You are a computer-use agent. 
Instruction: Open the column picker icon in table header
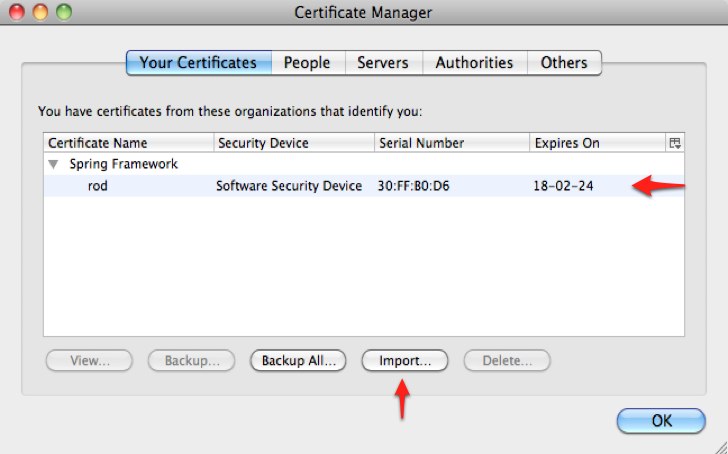675,143
